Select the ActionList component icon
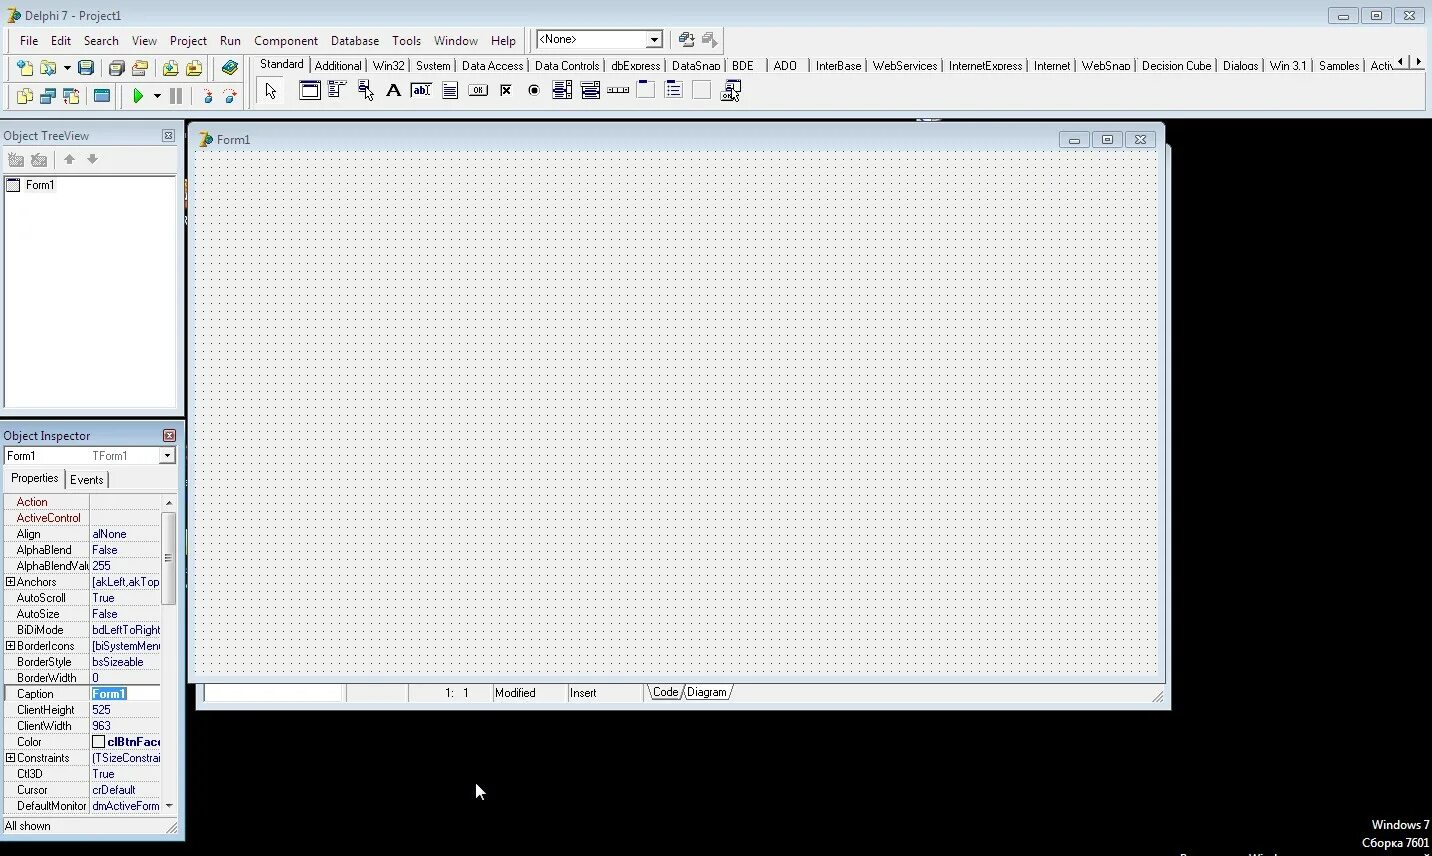 731,90
